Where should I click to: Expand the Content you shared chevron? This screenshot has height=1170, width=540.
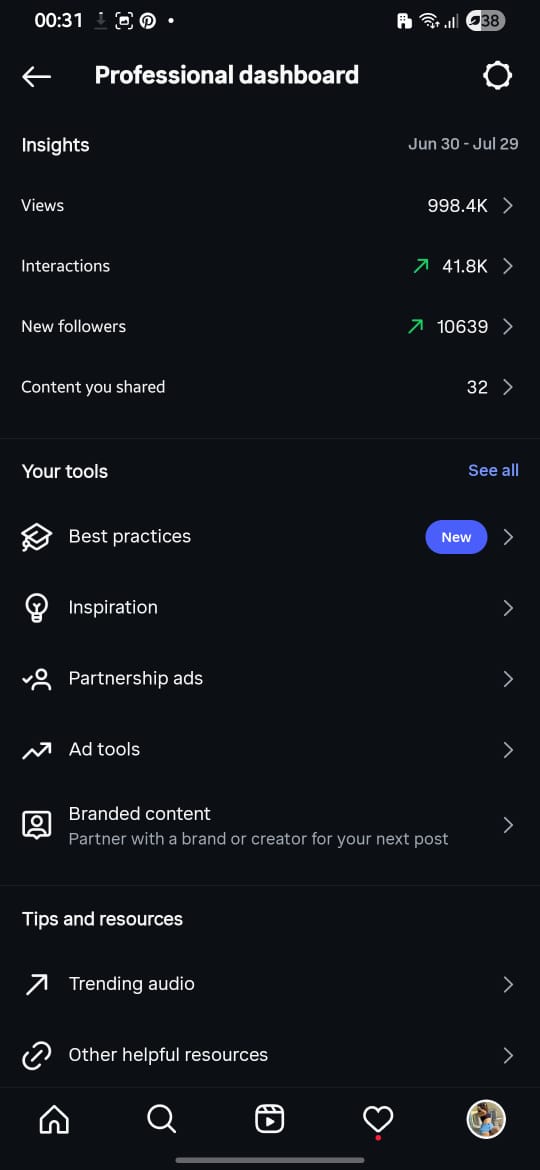(x=508, y=387)
